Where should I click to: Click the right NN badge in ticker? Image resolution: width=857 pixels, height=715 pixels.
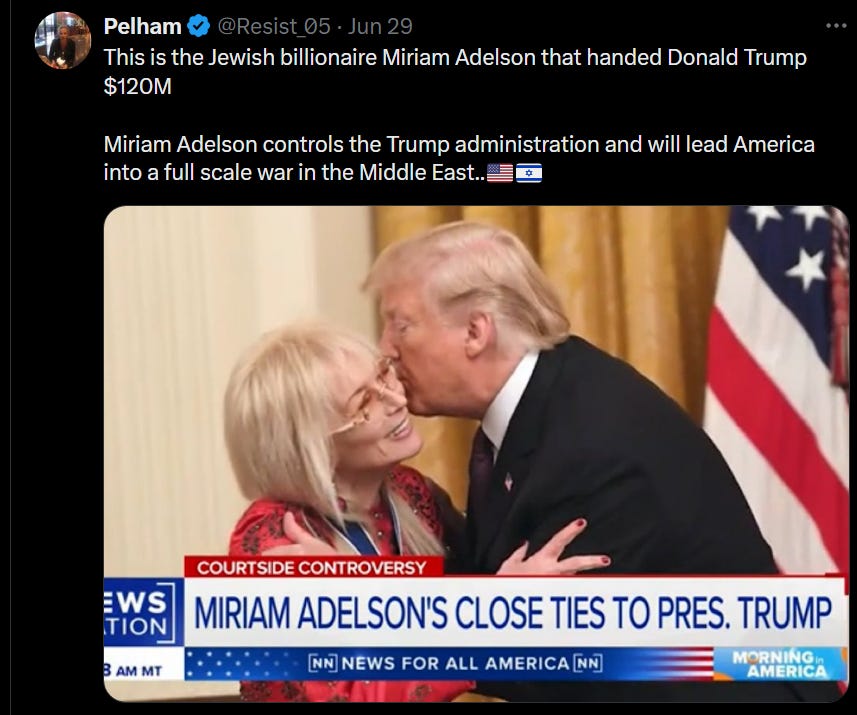coord(588,663)
